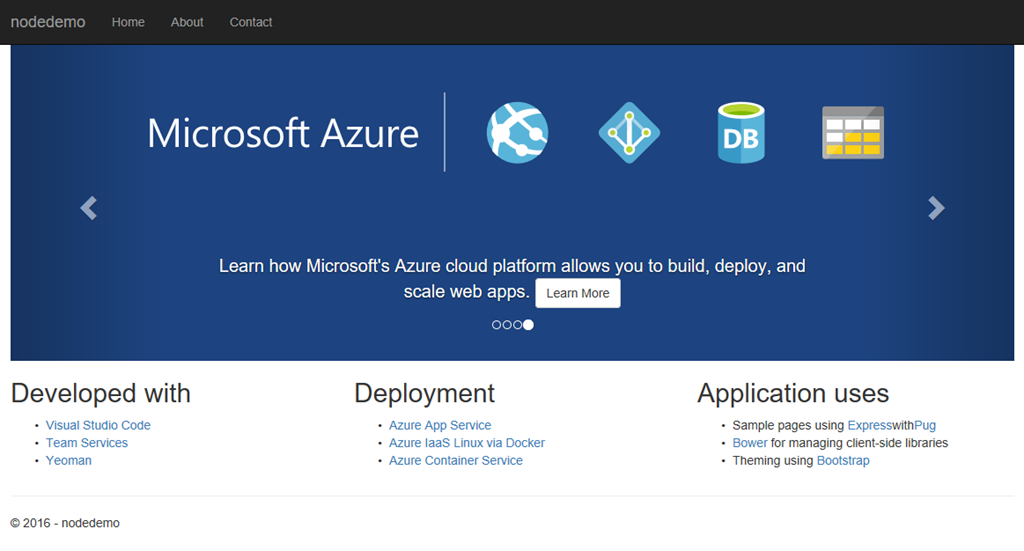
Task: Click the nodedemo brand link
Action: 48,22
